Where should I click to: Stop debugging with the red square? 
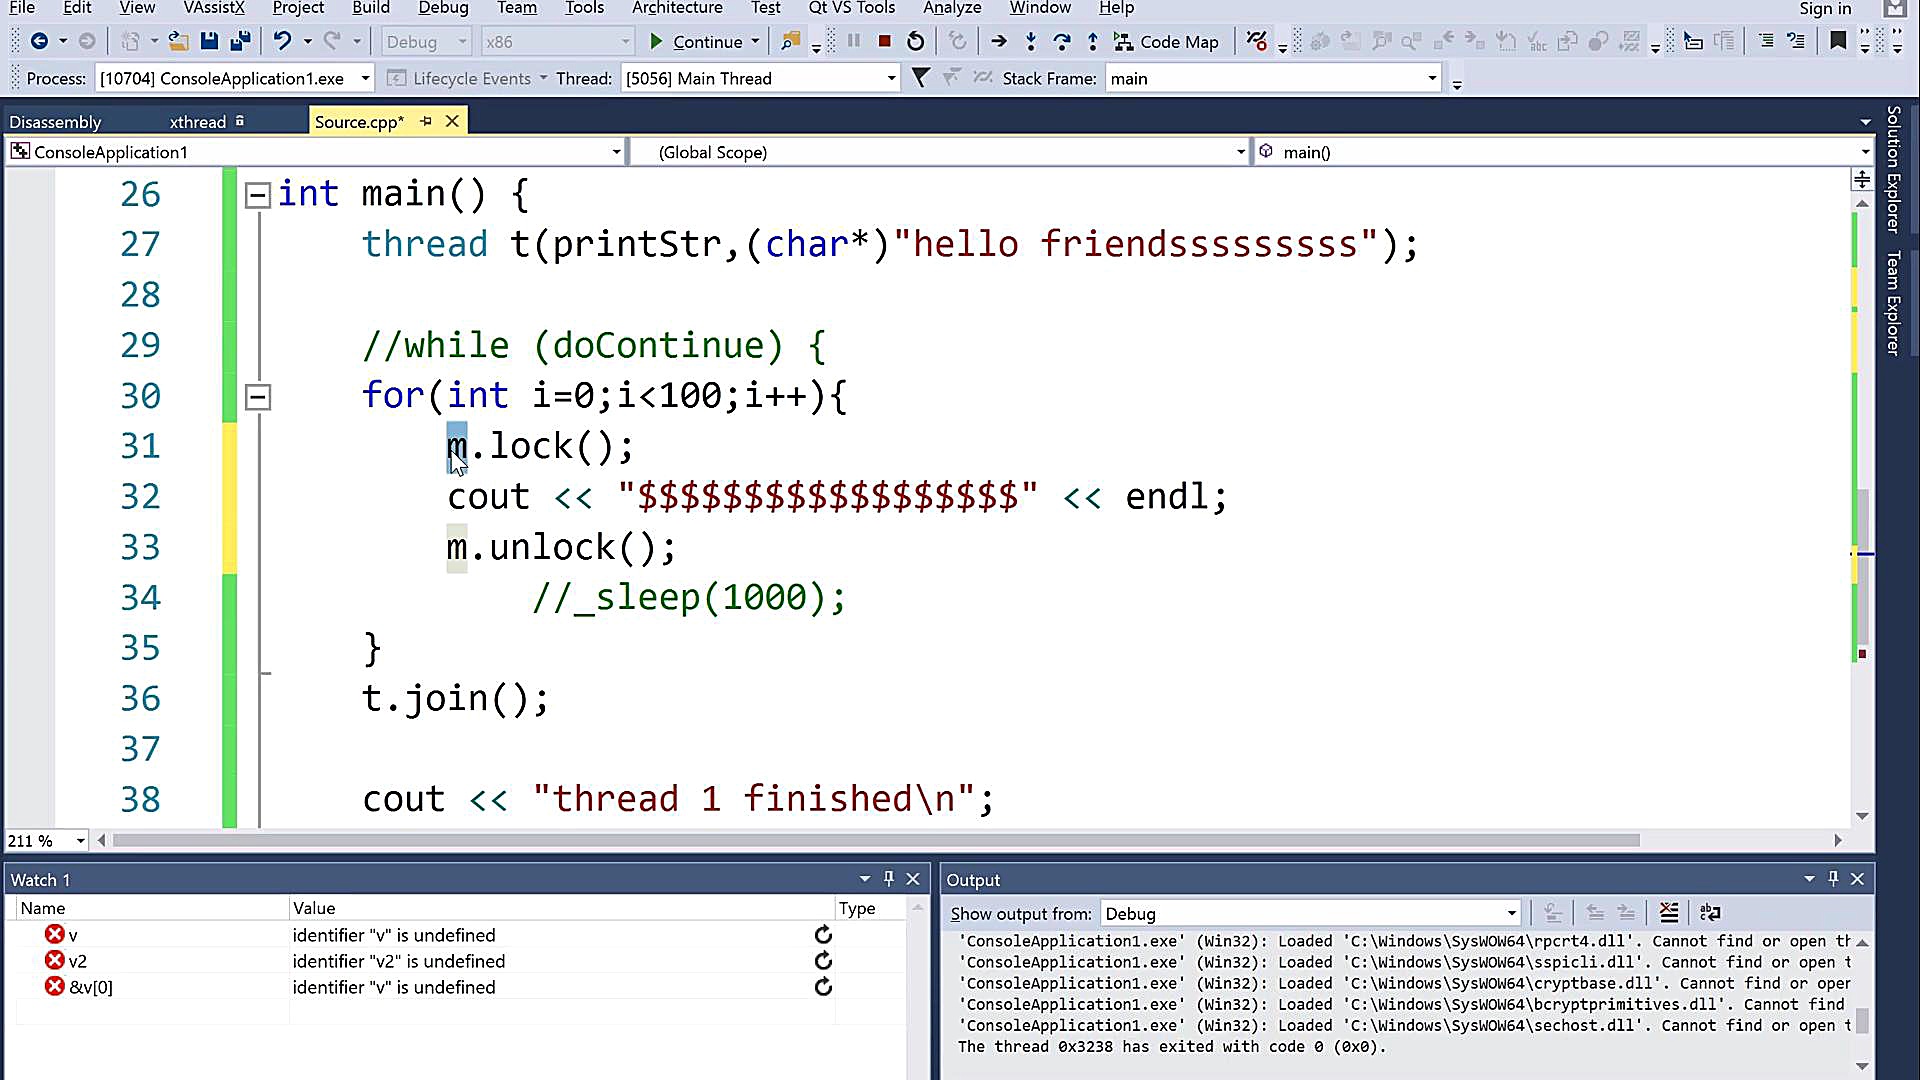point(885,41)
